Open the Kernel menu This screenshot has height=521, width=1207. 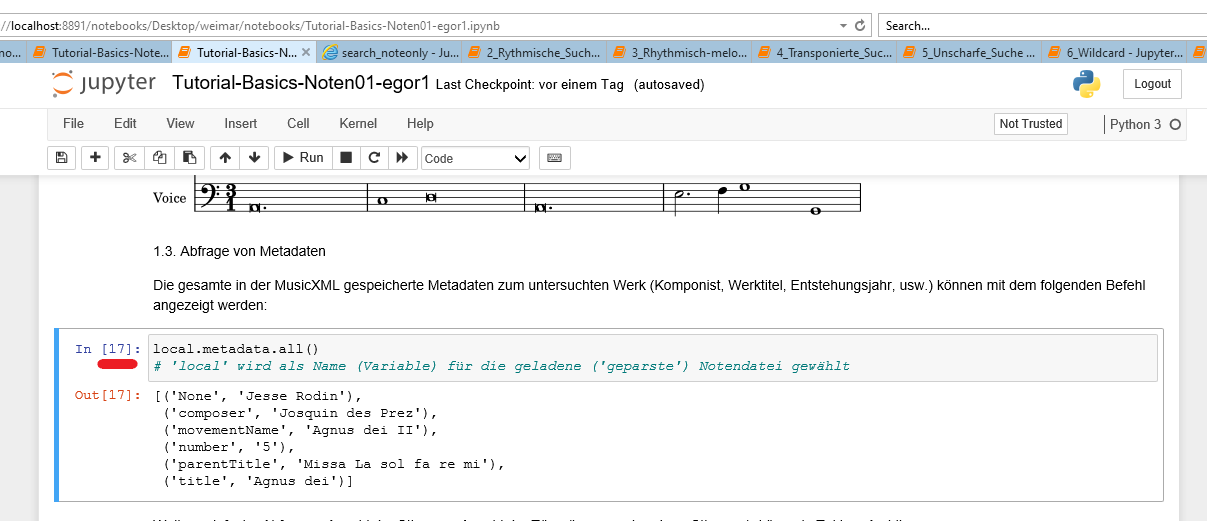coord(358,124)
